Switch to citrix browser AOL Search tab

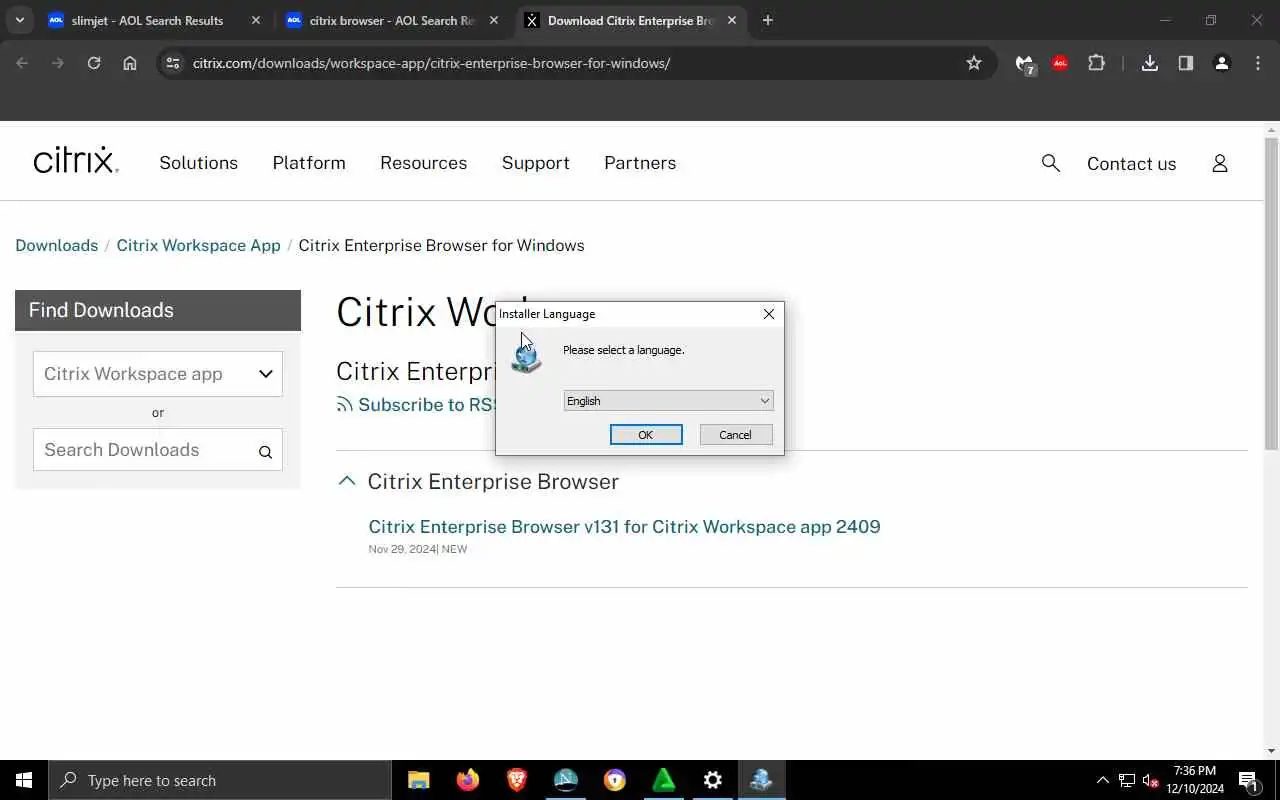(x=391, y=20)
